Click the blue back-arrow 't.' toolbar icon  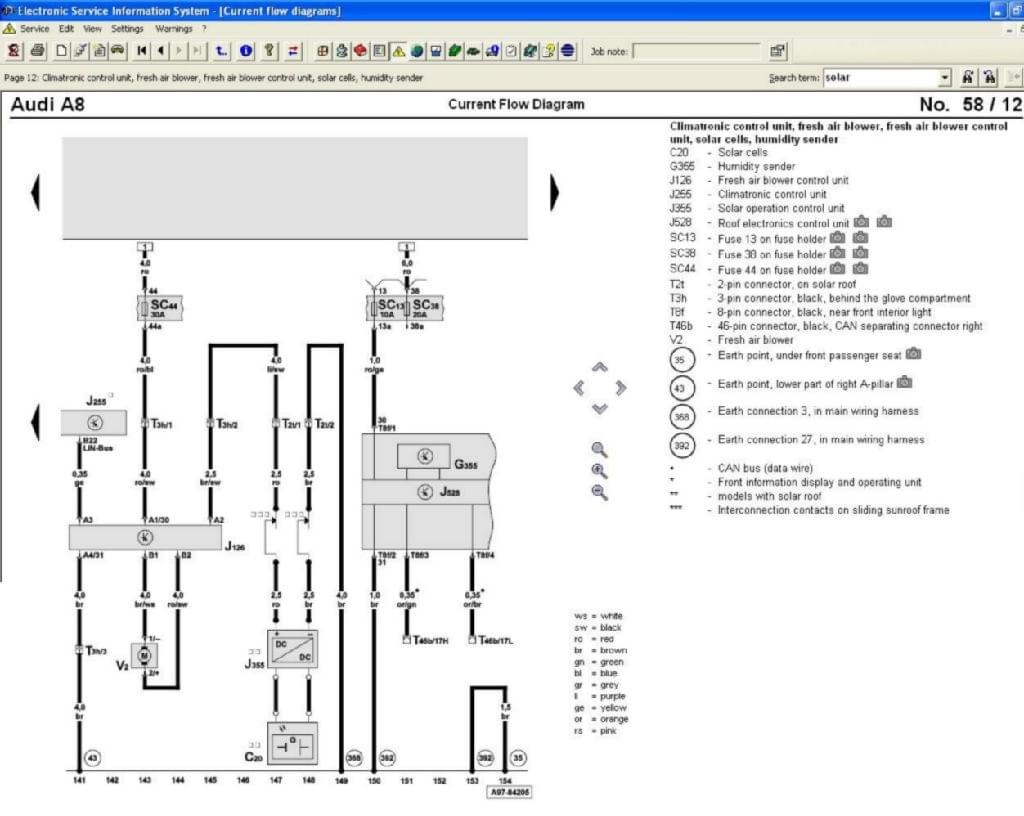point(222,51)
